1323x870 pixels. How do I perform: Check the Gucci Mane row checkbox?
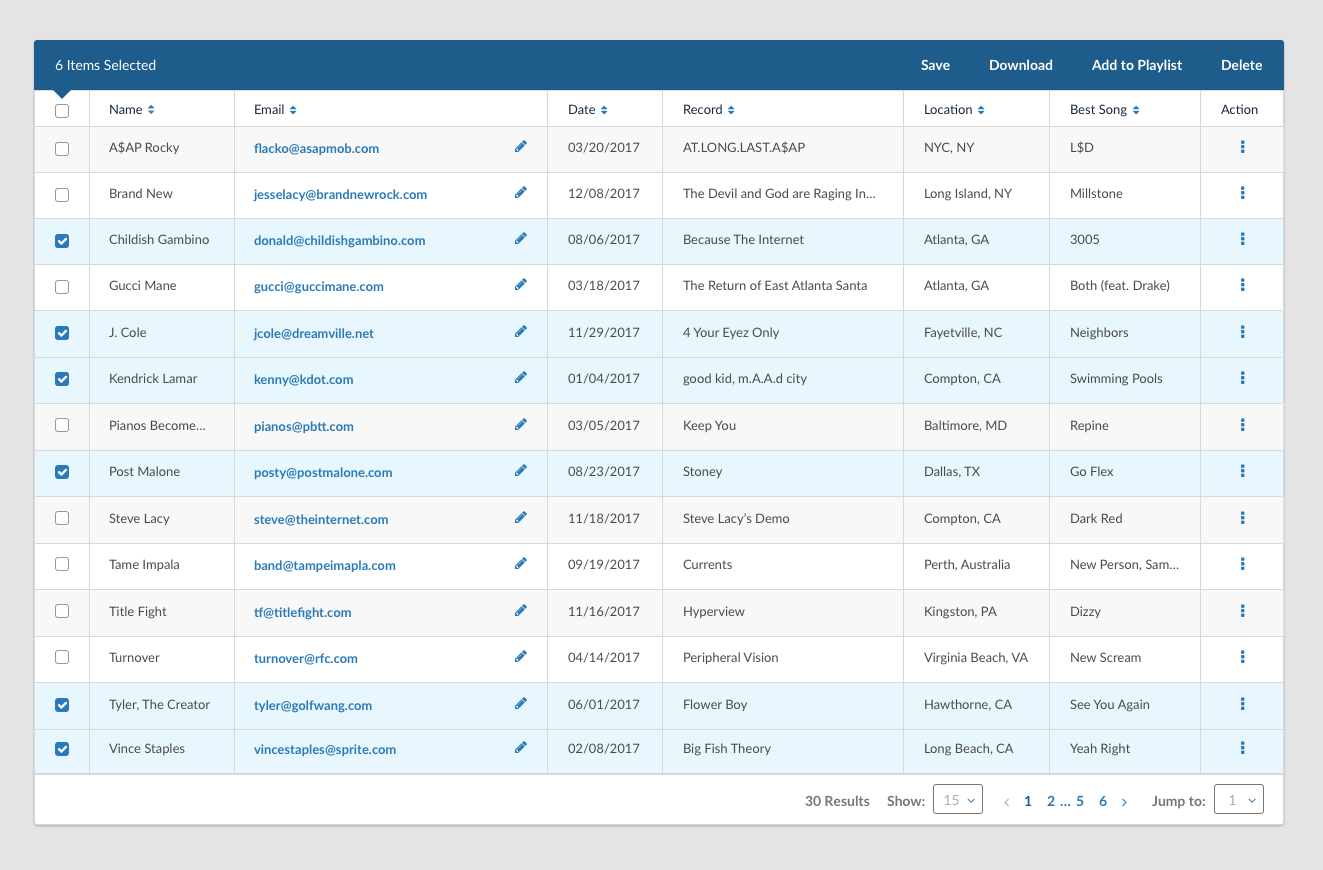(x=62, y=287)
